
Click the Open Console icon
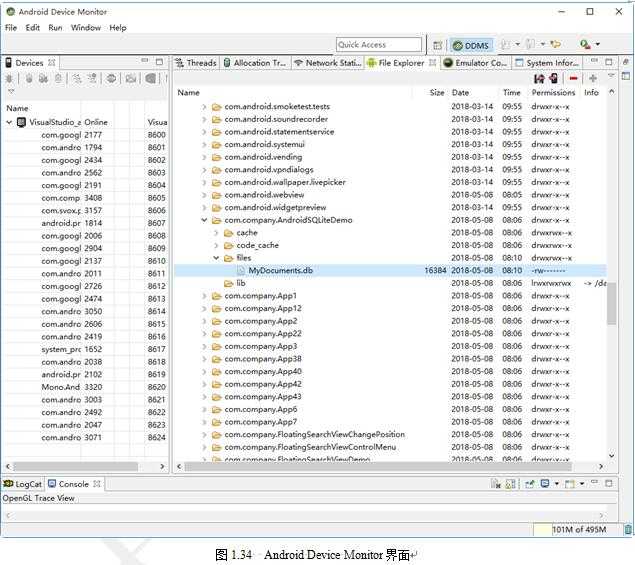tap(570, 484)
